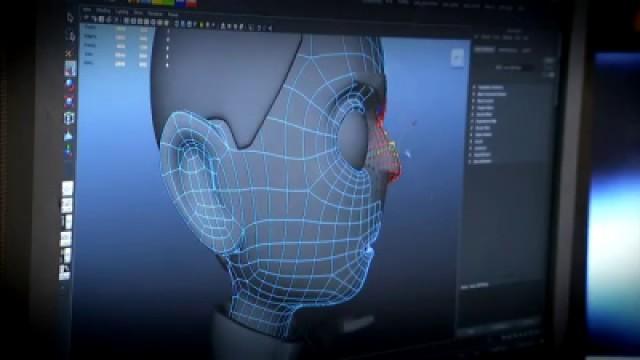Expand the last attribute section in the list
Viewport: 640px width, 360px height.
click(481, 162)
